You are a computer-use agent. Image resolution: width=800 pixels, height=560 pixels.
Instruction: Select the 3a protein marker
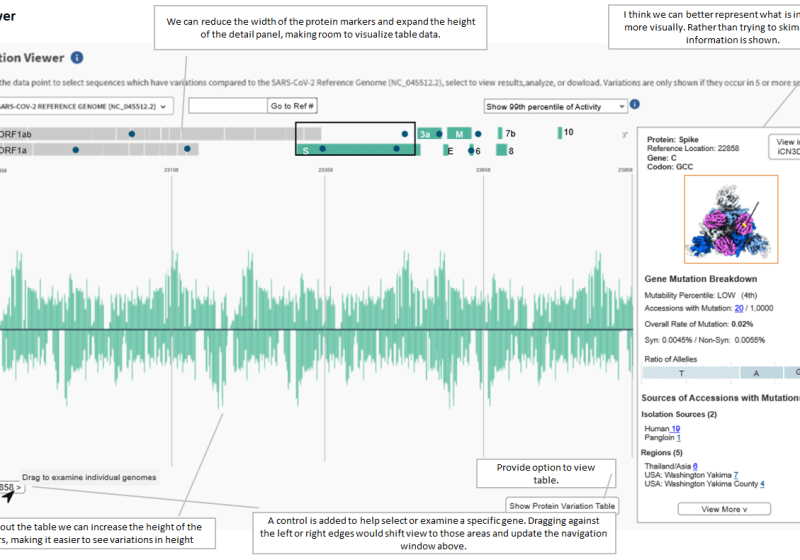click(429, 134)
